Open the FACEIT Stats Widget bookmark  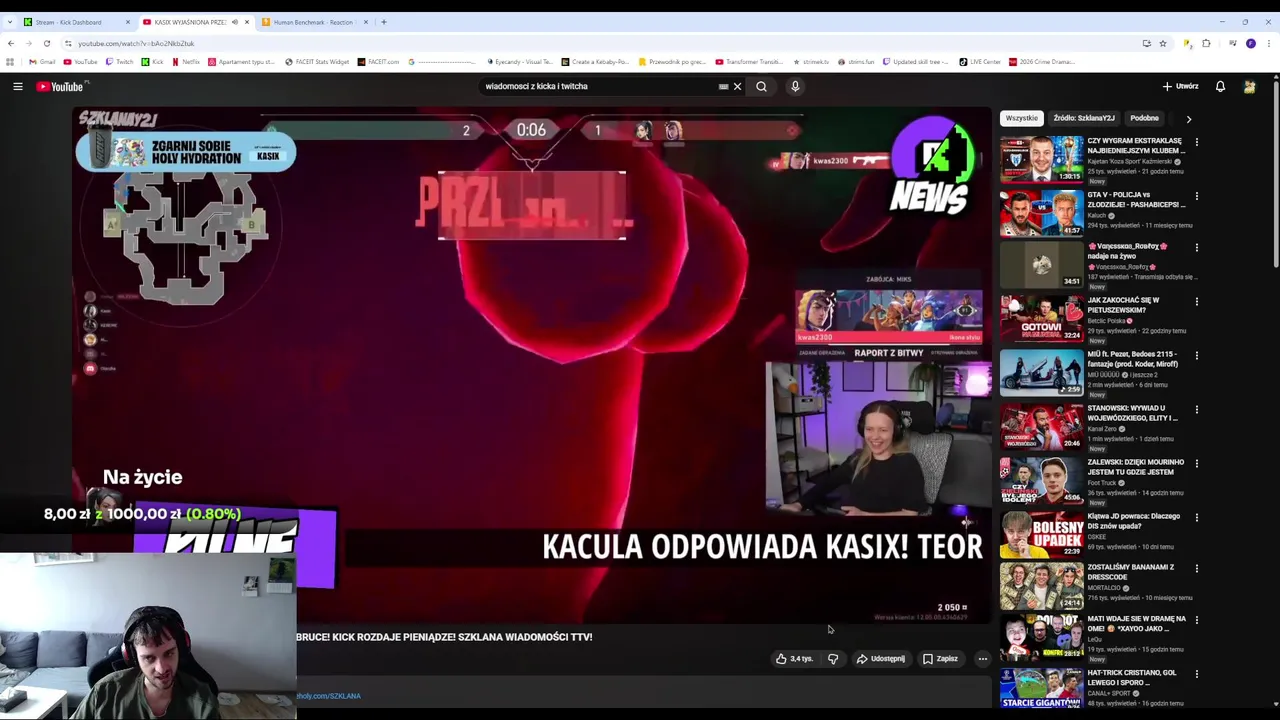click(317, 62)
